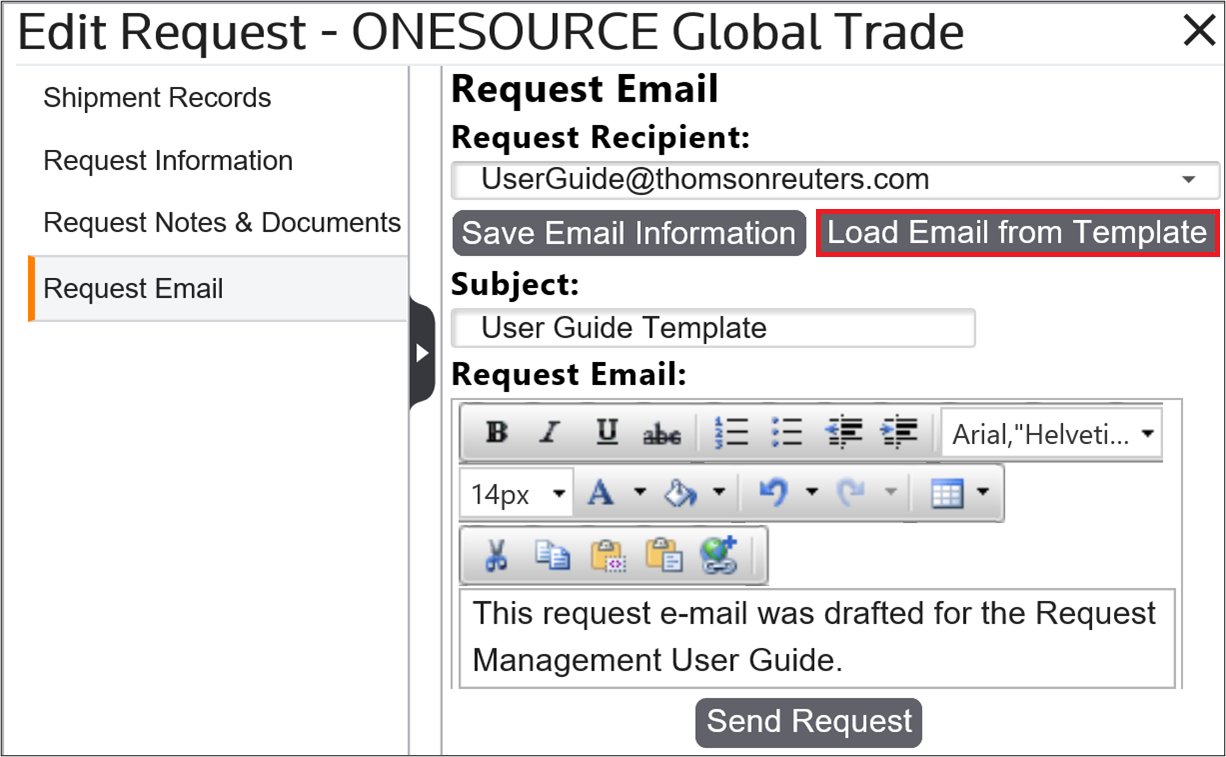Click the font color letter A icon
Screen dimensions: 1226x757
(x=601, y=493)
